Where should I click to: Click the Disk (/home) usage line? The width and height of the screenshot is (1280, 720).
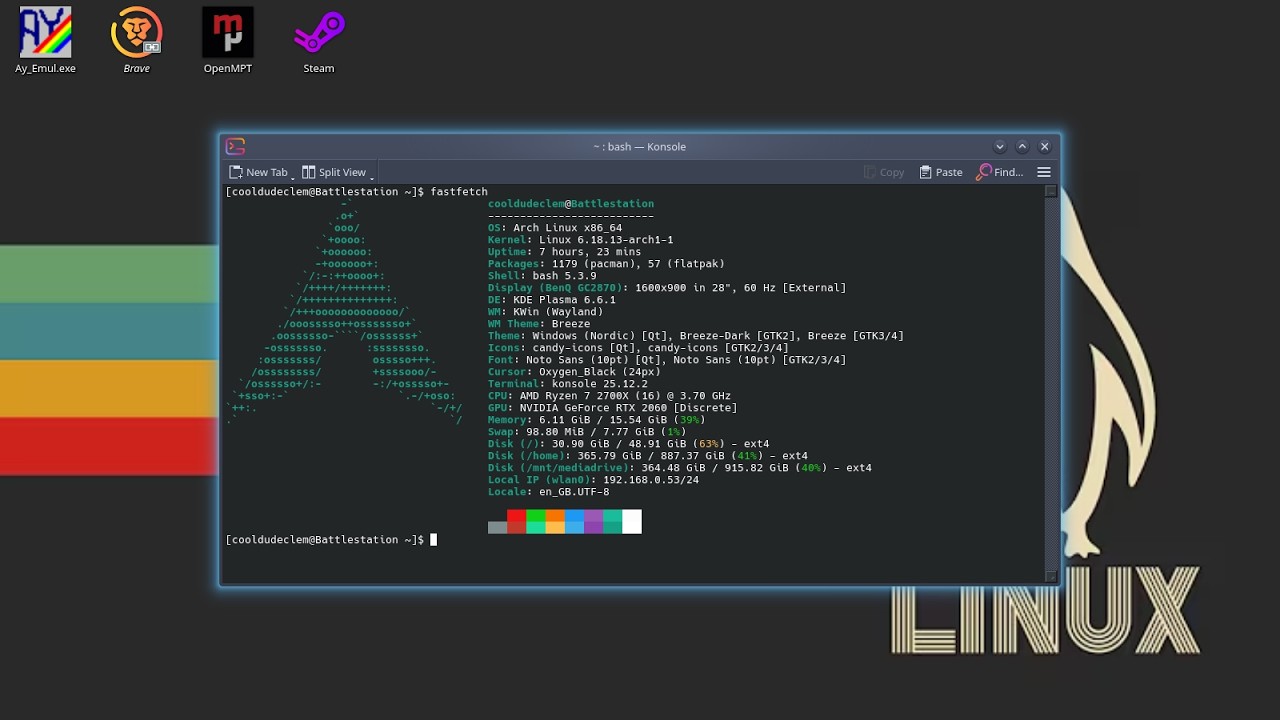pos(648,456)
